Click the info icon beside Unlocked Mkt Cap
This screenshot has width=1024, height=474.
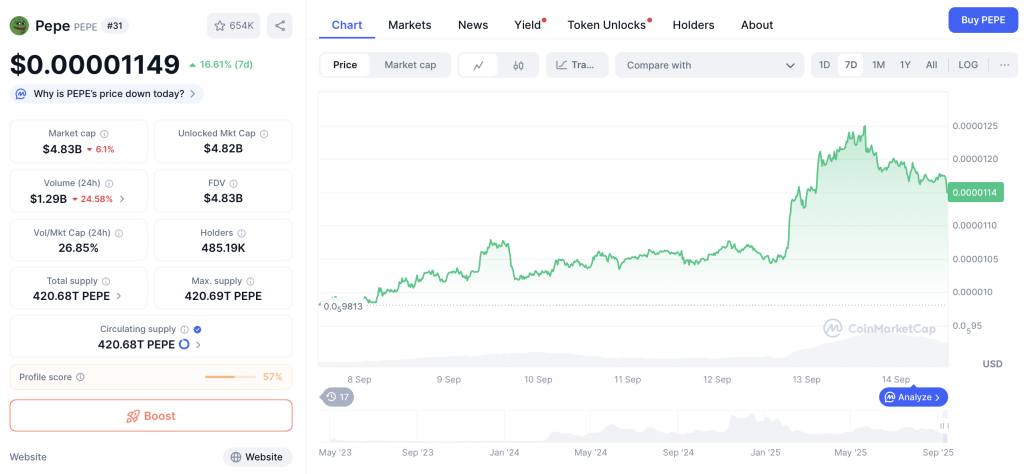[x=264, y=134]
